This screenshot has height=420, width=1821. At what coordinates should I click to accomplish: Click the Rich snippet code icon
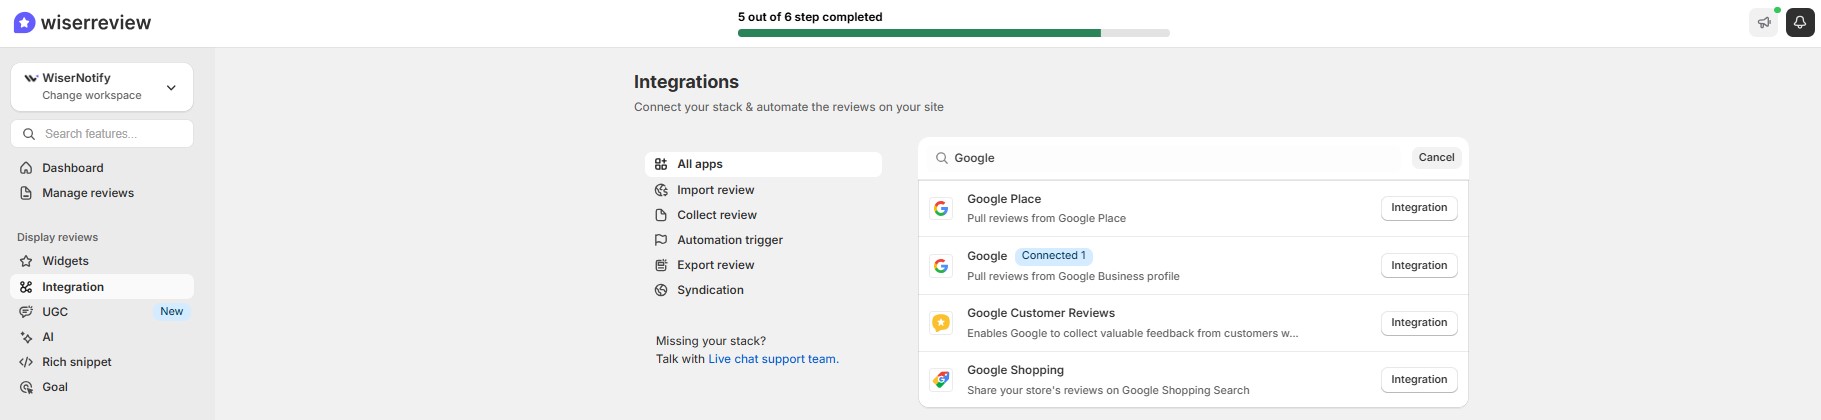26,362
